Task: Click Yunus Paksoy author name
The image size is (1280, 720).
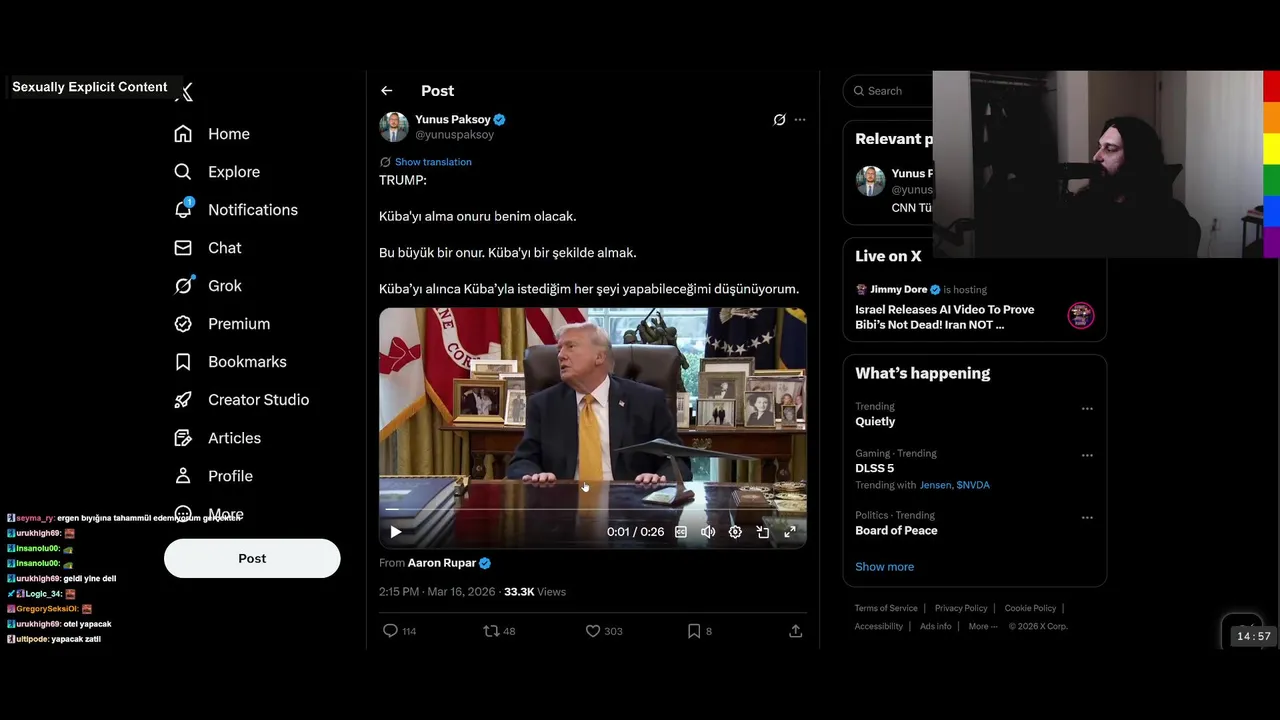Action: [453, 119]
